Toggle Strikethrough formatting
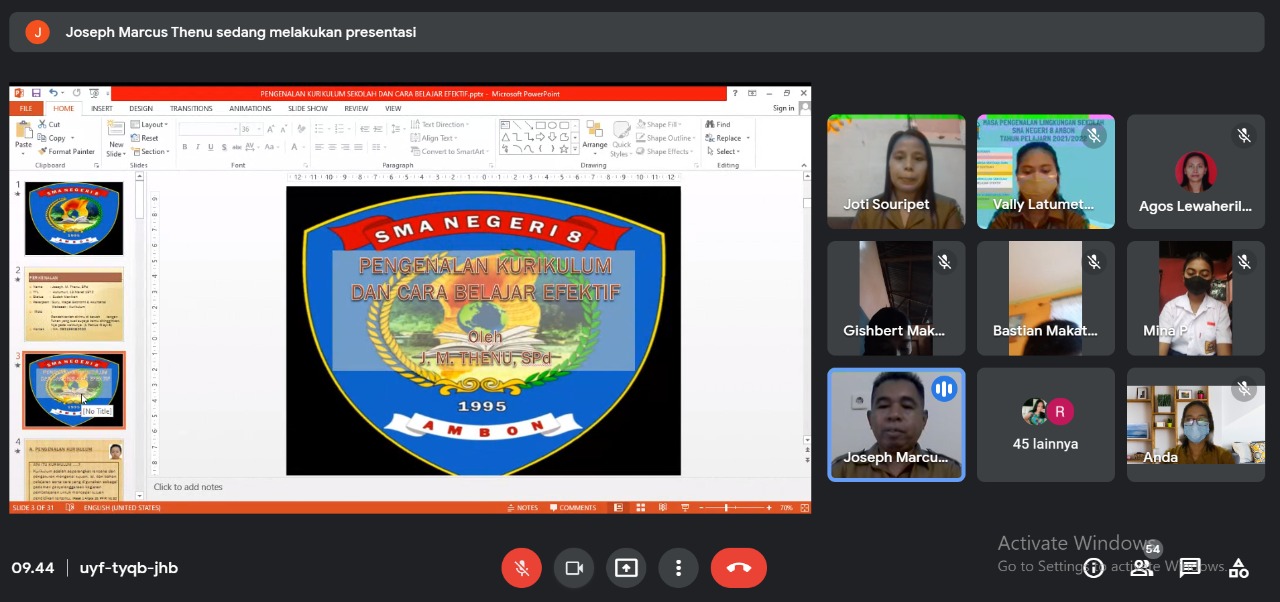Viewport: 1280px width, 602px height. (x=238, y=147)
